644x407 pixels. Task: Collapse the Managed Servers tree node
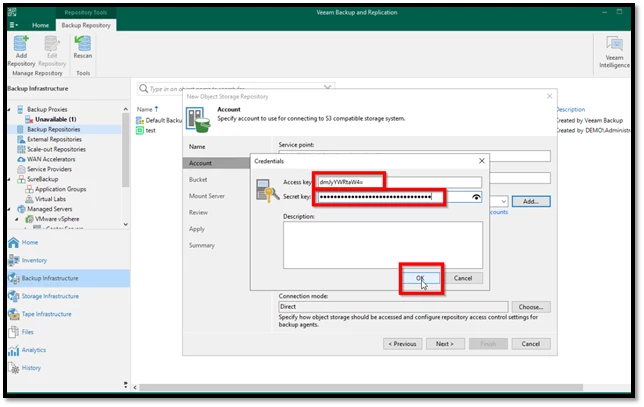coord(9,209)
